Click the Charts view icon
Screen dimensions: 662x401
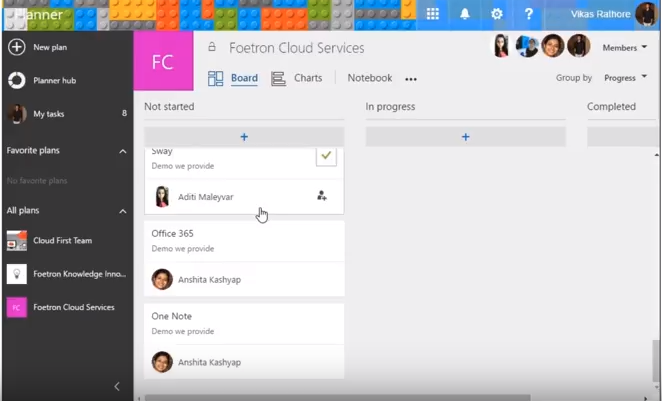(278, 79)
